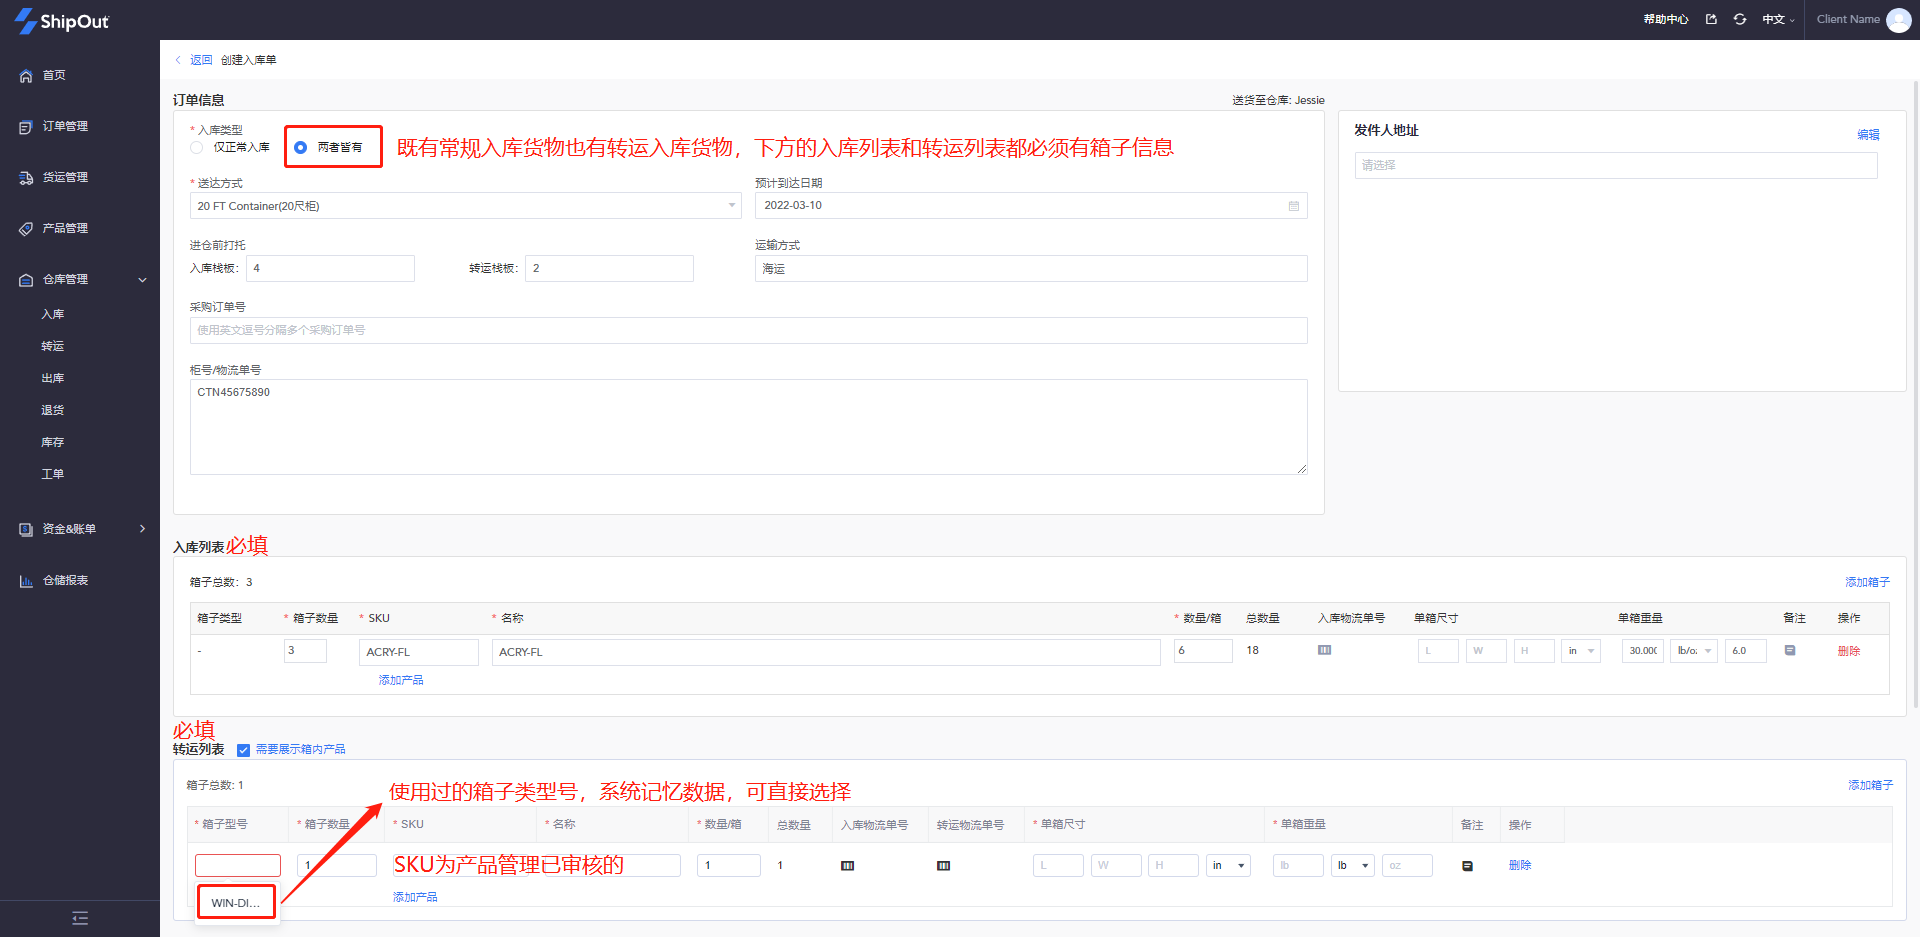Viewport: 1920px width, 937px height.
Task: Click the ShipOut logo
Action: 61,21
